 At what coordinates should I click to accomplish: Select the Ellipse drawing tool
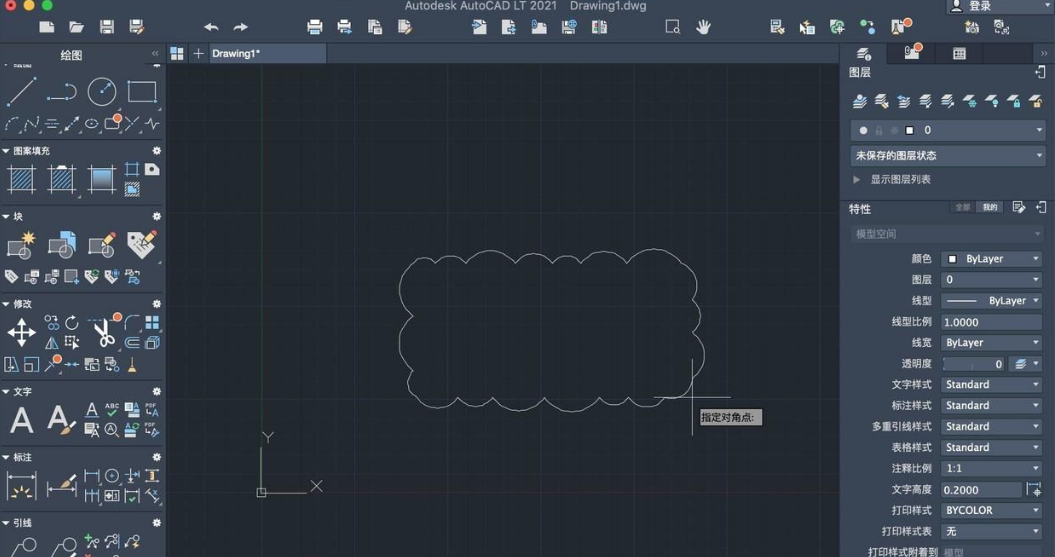[92, 124]
